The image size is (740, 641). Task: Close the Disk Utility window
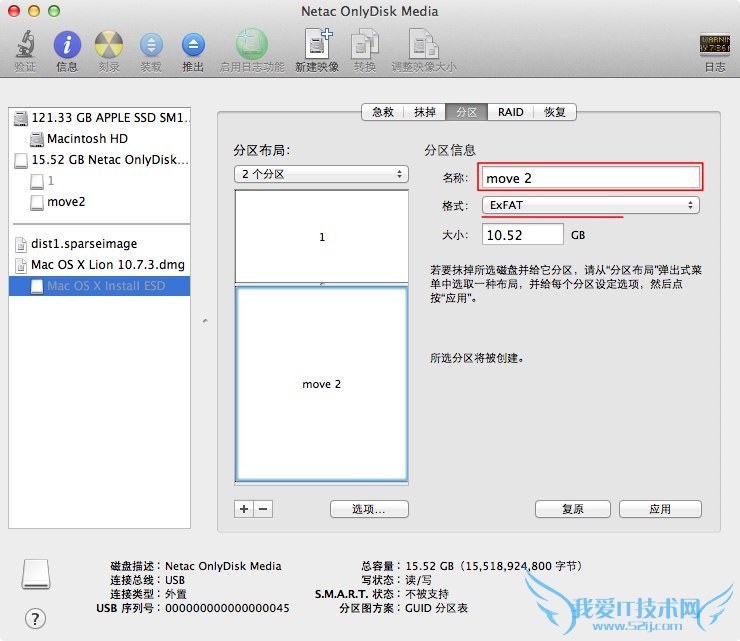(x=14, y=11)
